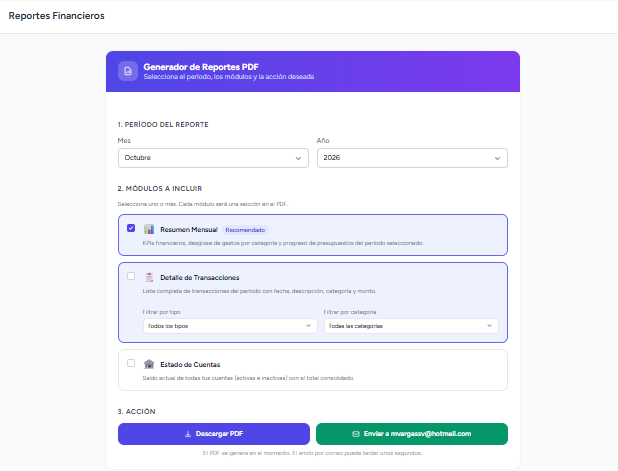This screenshot has height=471, width=618.
Task: Click the 2. MÓDULOS A INCLUIR heading
Action: click(x=160, y=189)
